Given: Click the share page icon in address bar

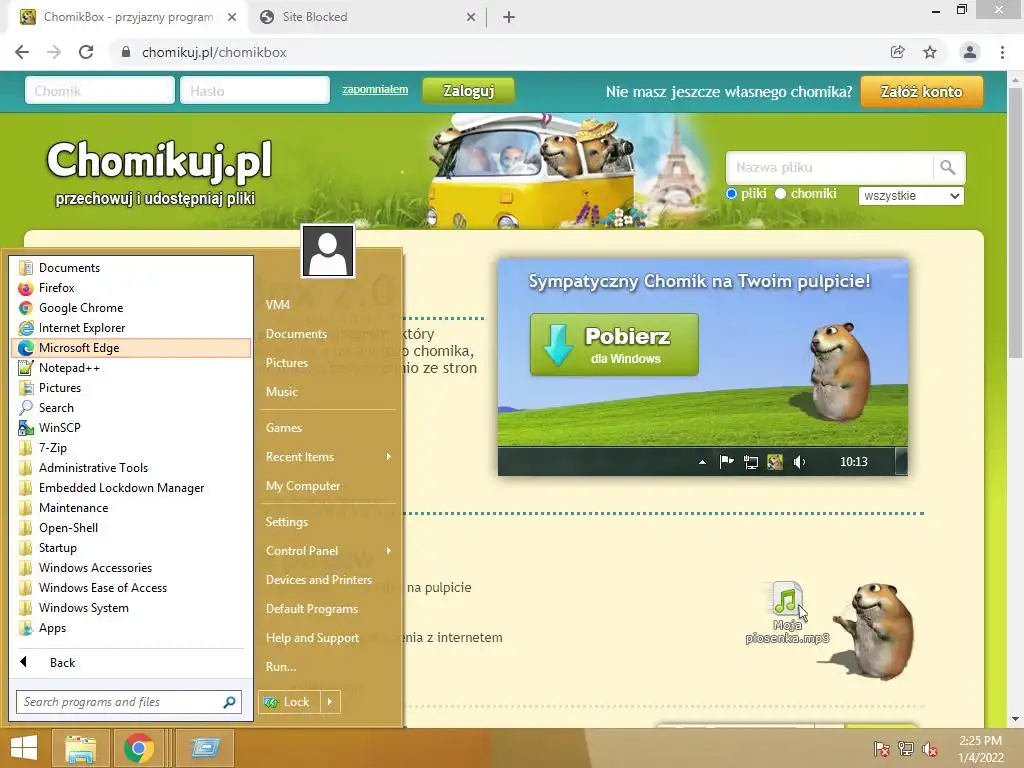Looking at the screenshot, I should 898,52.
